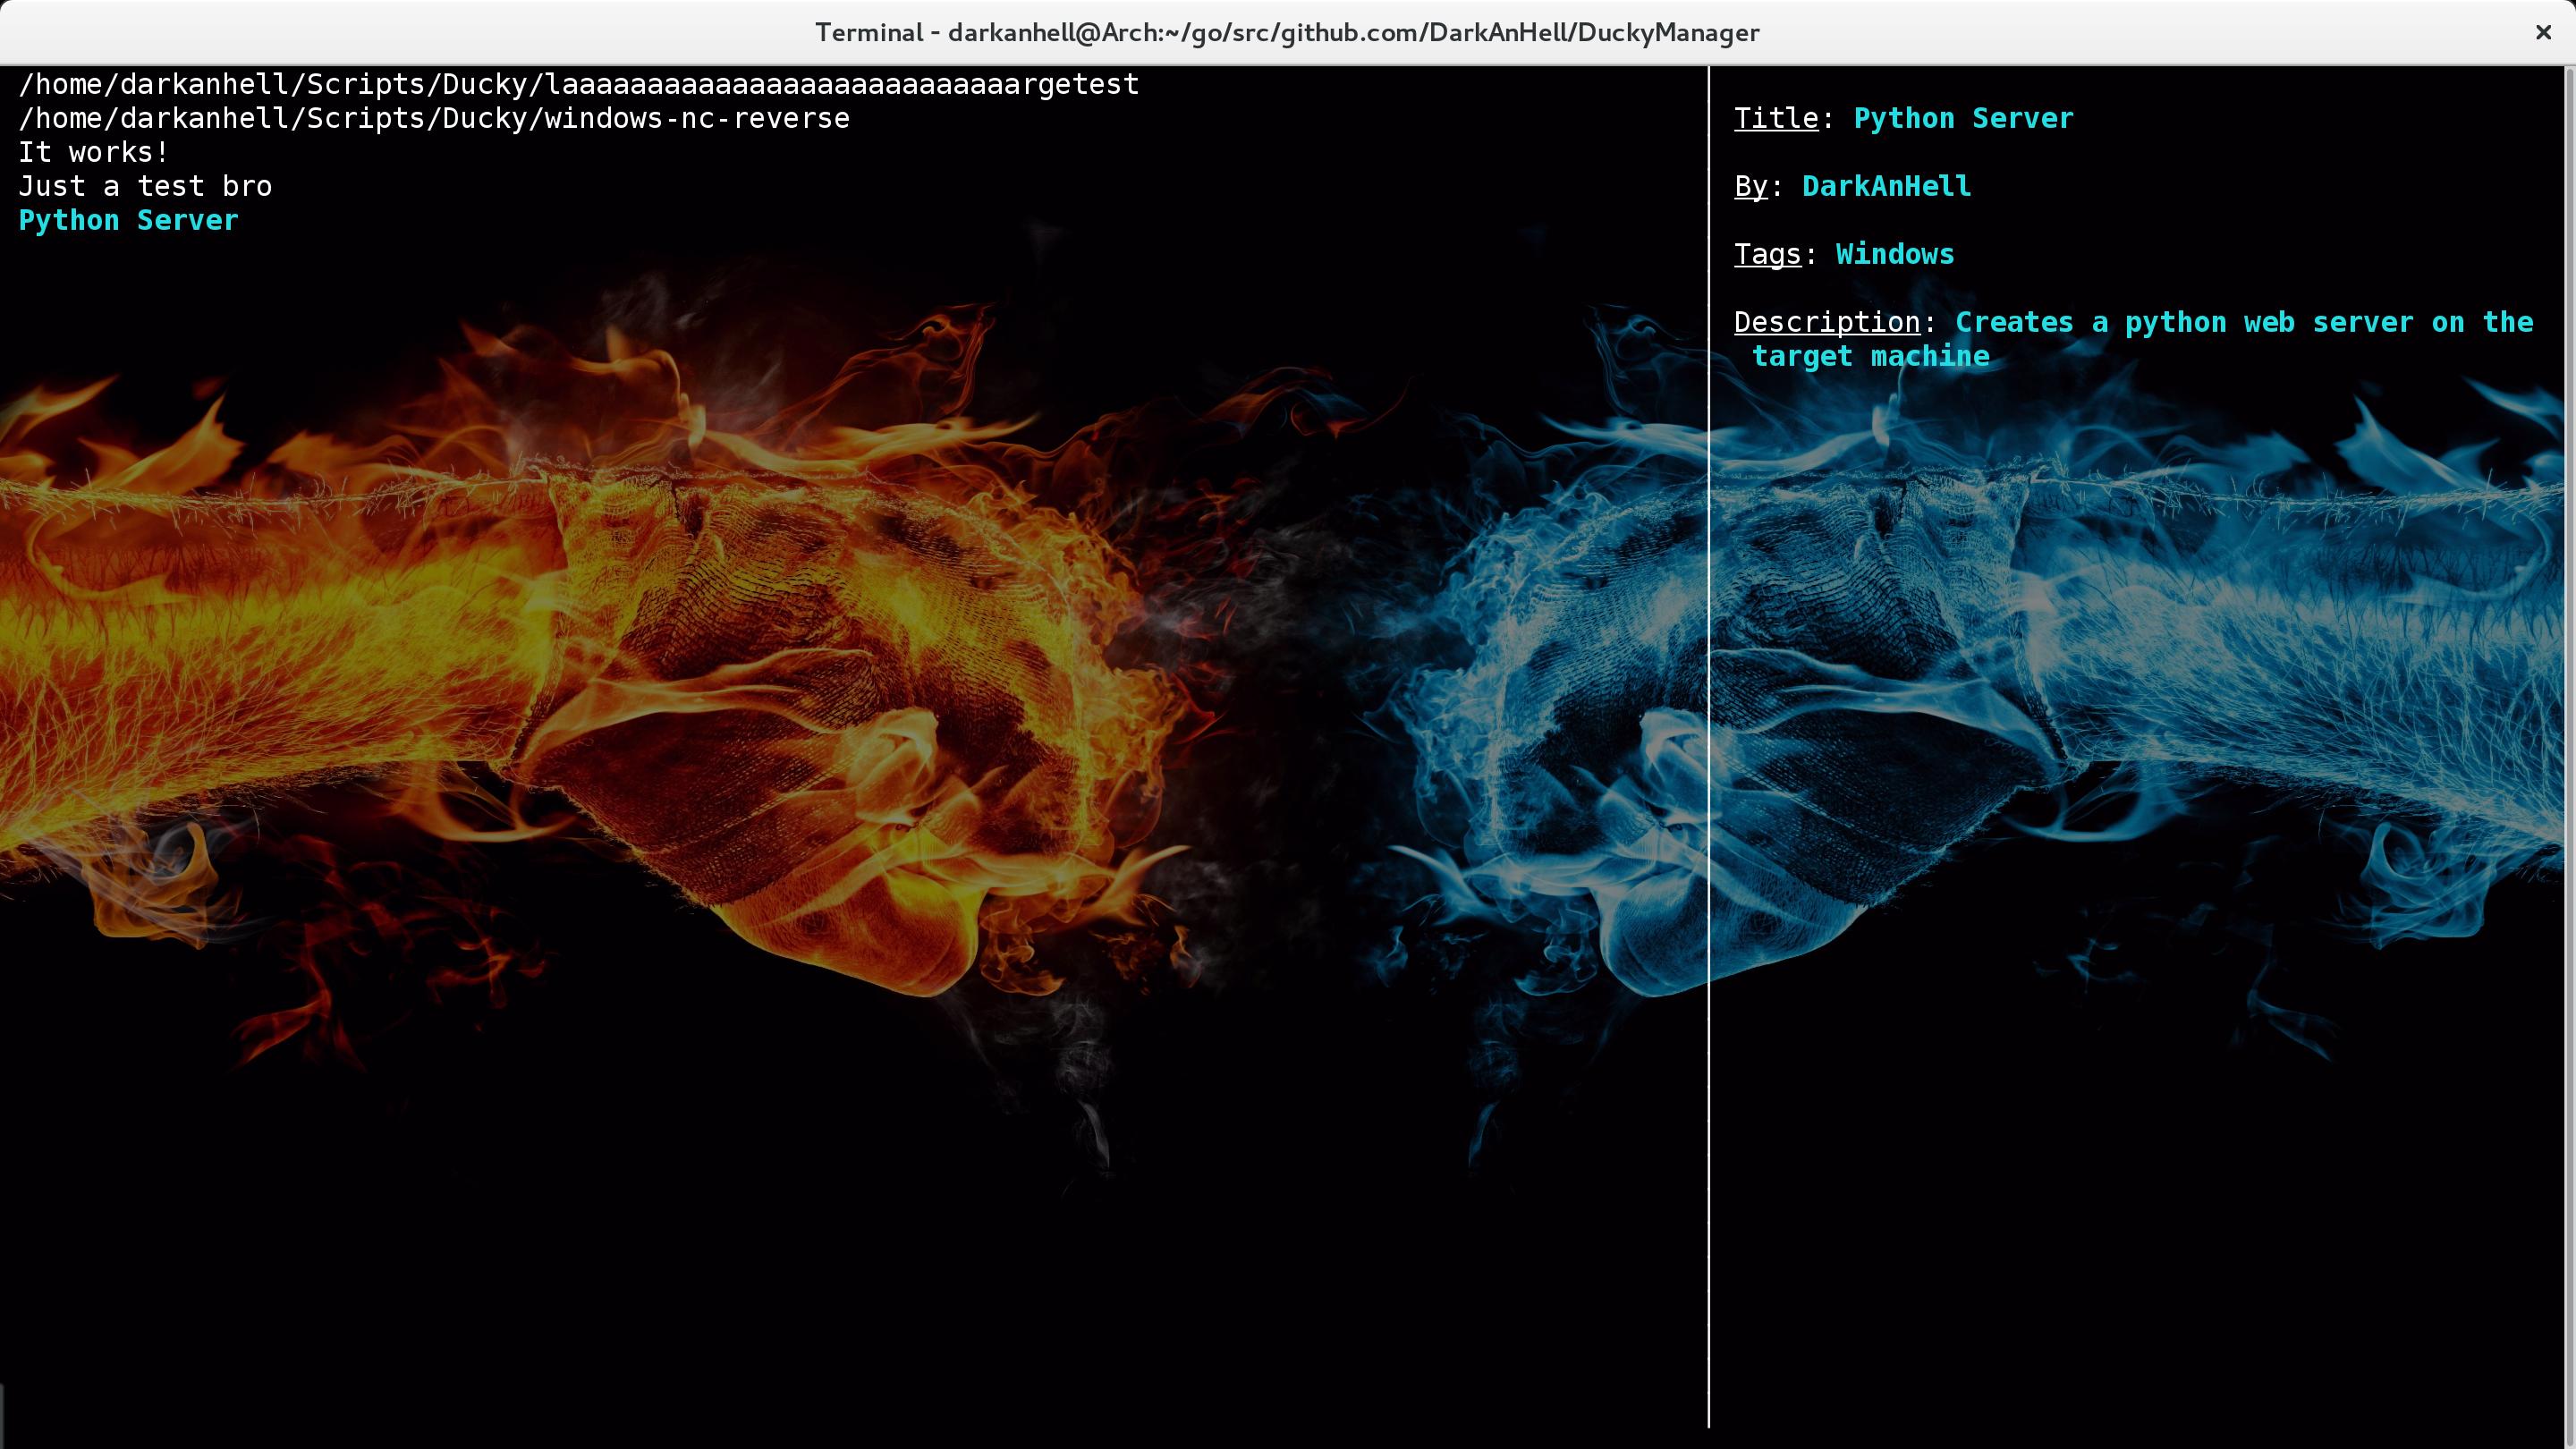Select the "It works!" list entry

click(x=94, y=152)
